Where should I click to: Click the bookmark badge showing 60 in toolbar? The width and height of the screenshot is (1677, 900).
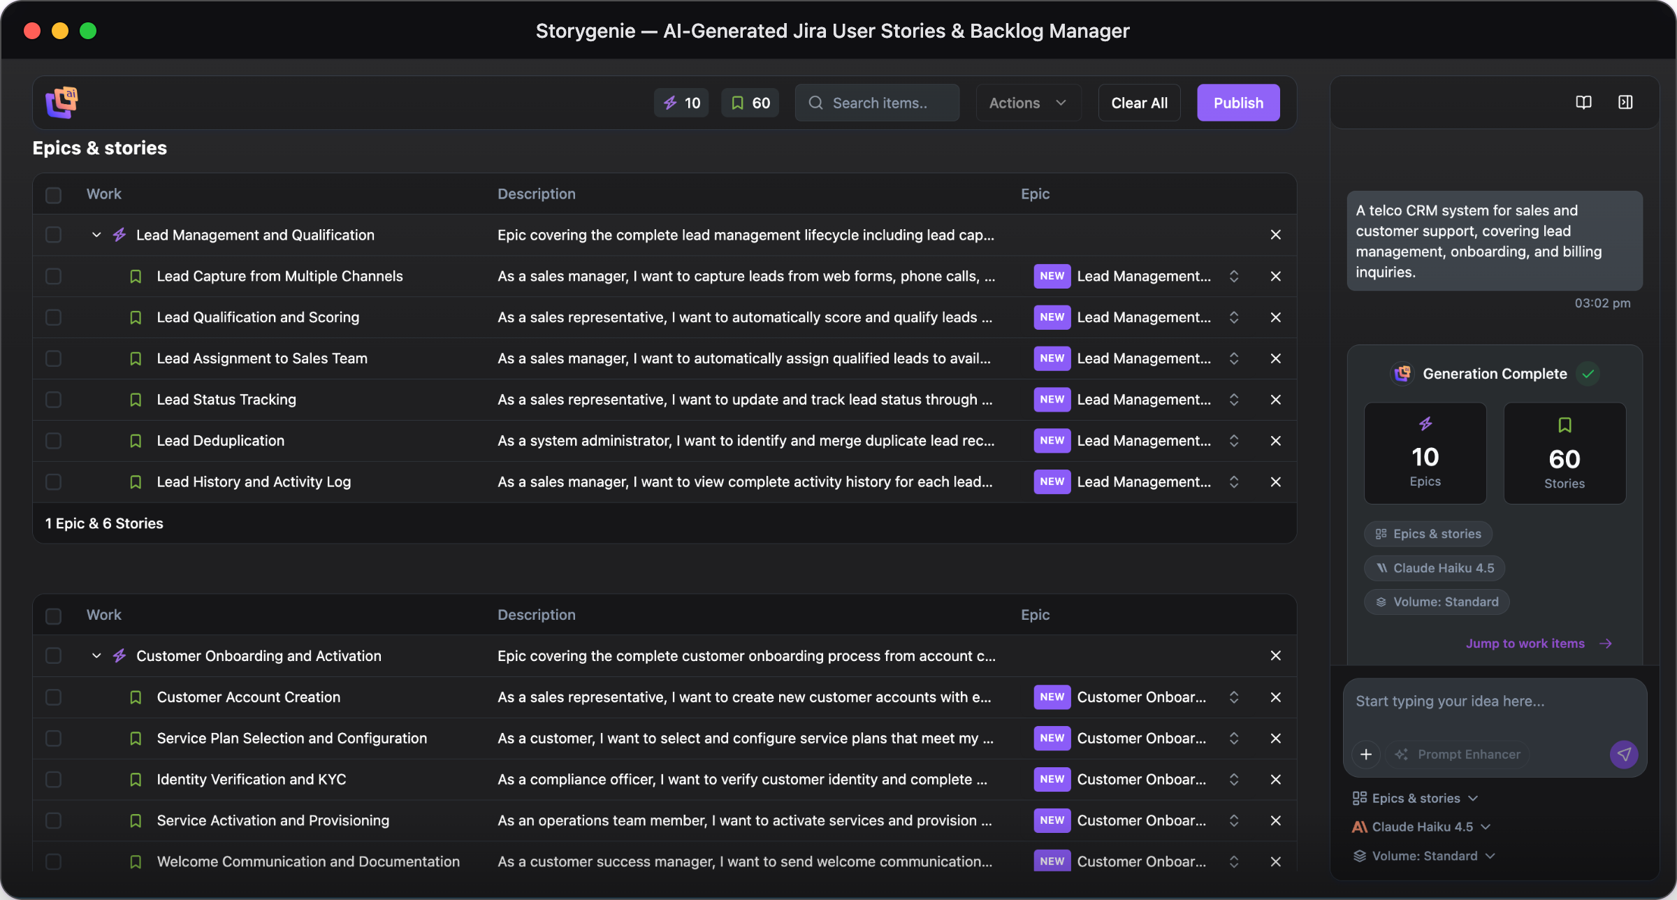pyautogui.click(x=749, y=102)
